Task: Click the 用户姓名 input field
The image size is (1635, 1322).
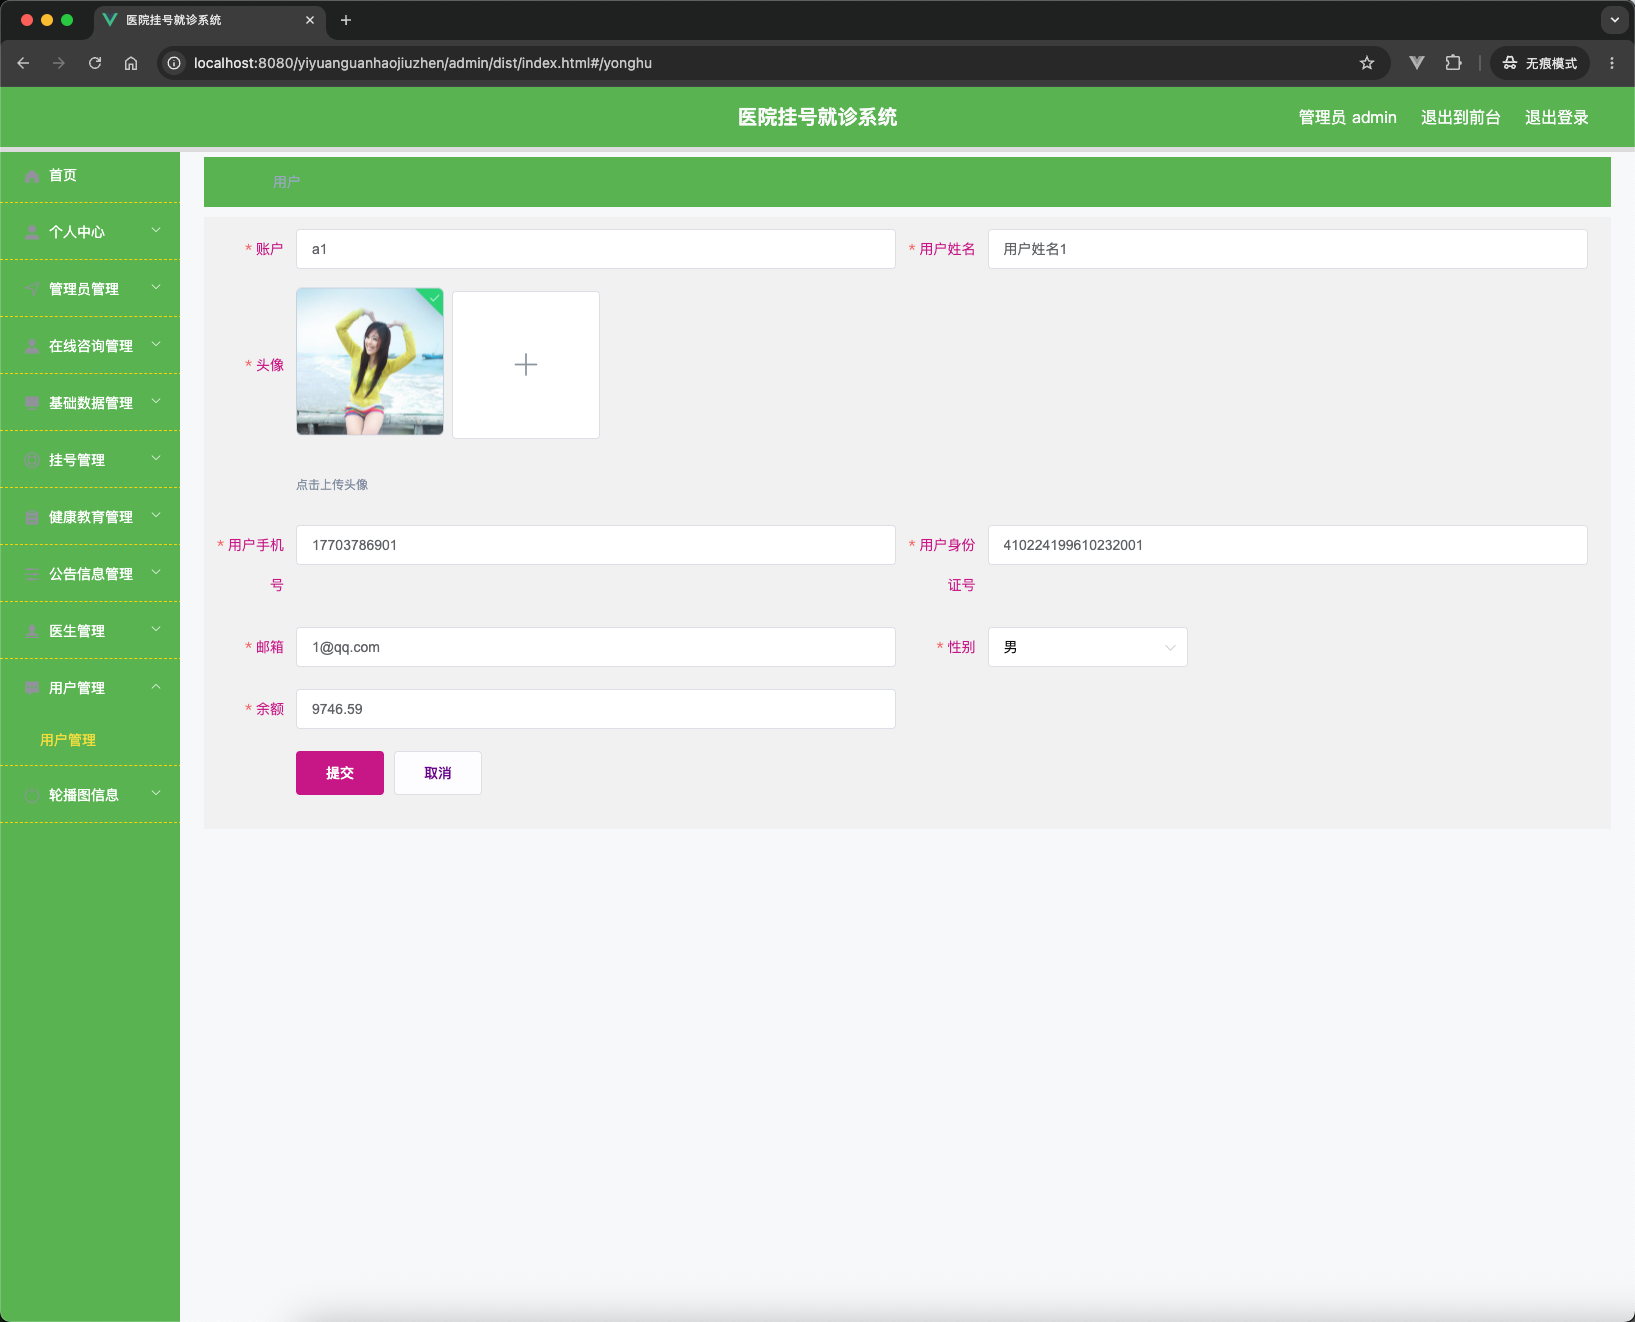Action: click(1287, 249)
